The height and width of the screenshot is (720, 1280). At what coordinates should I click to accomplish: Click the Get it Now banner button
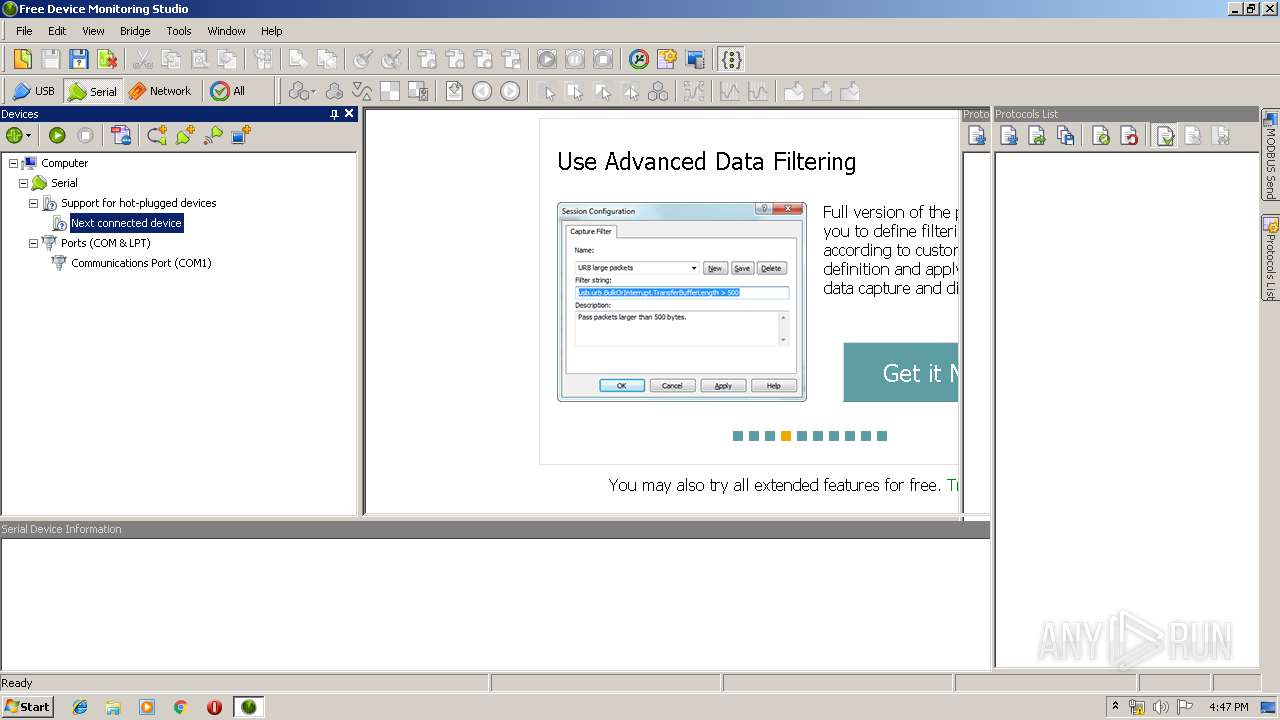pos(900,373)
